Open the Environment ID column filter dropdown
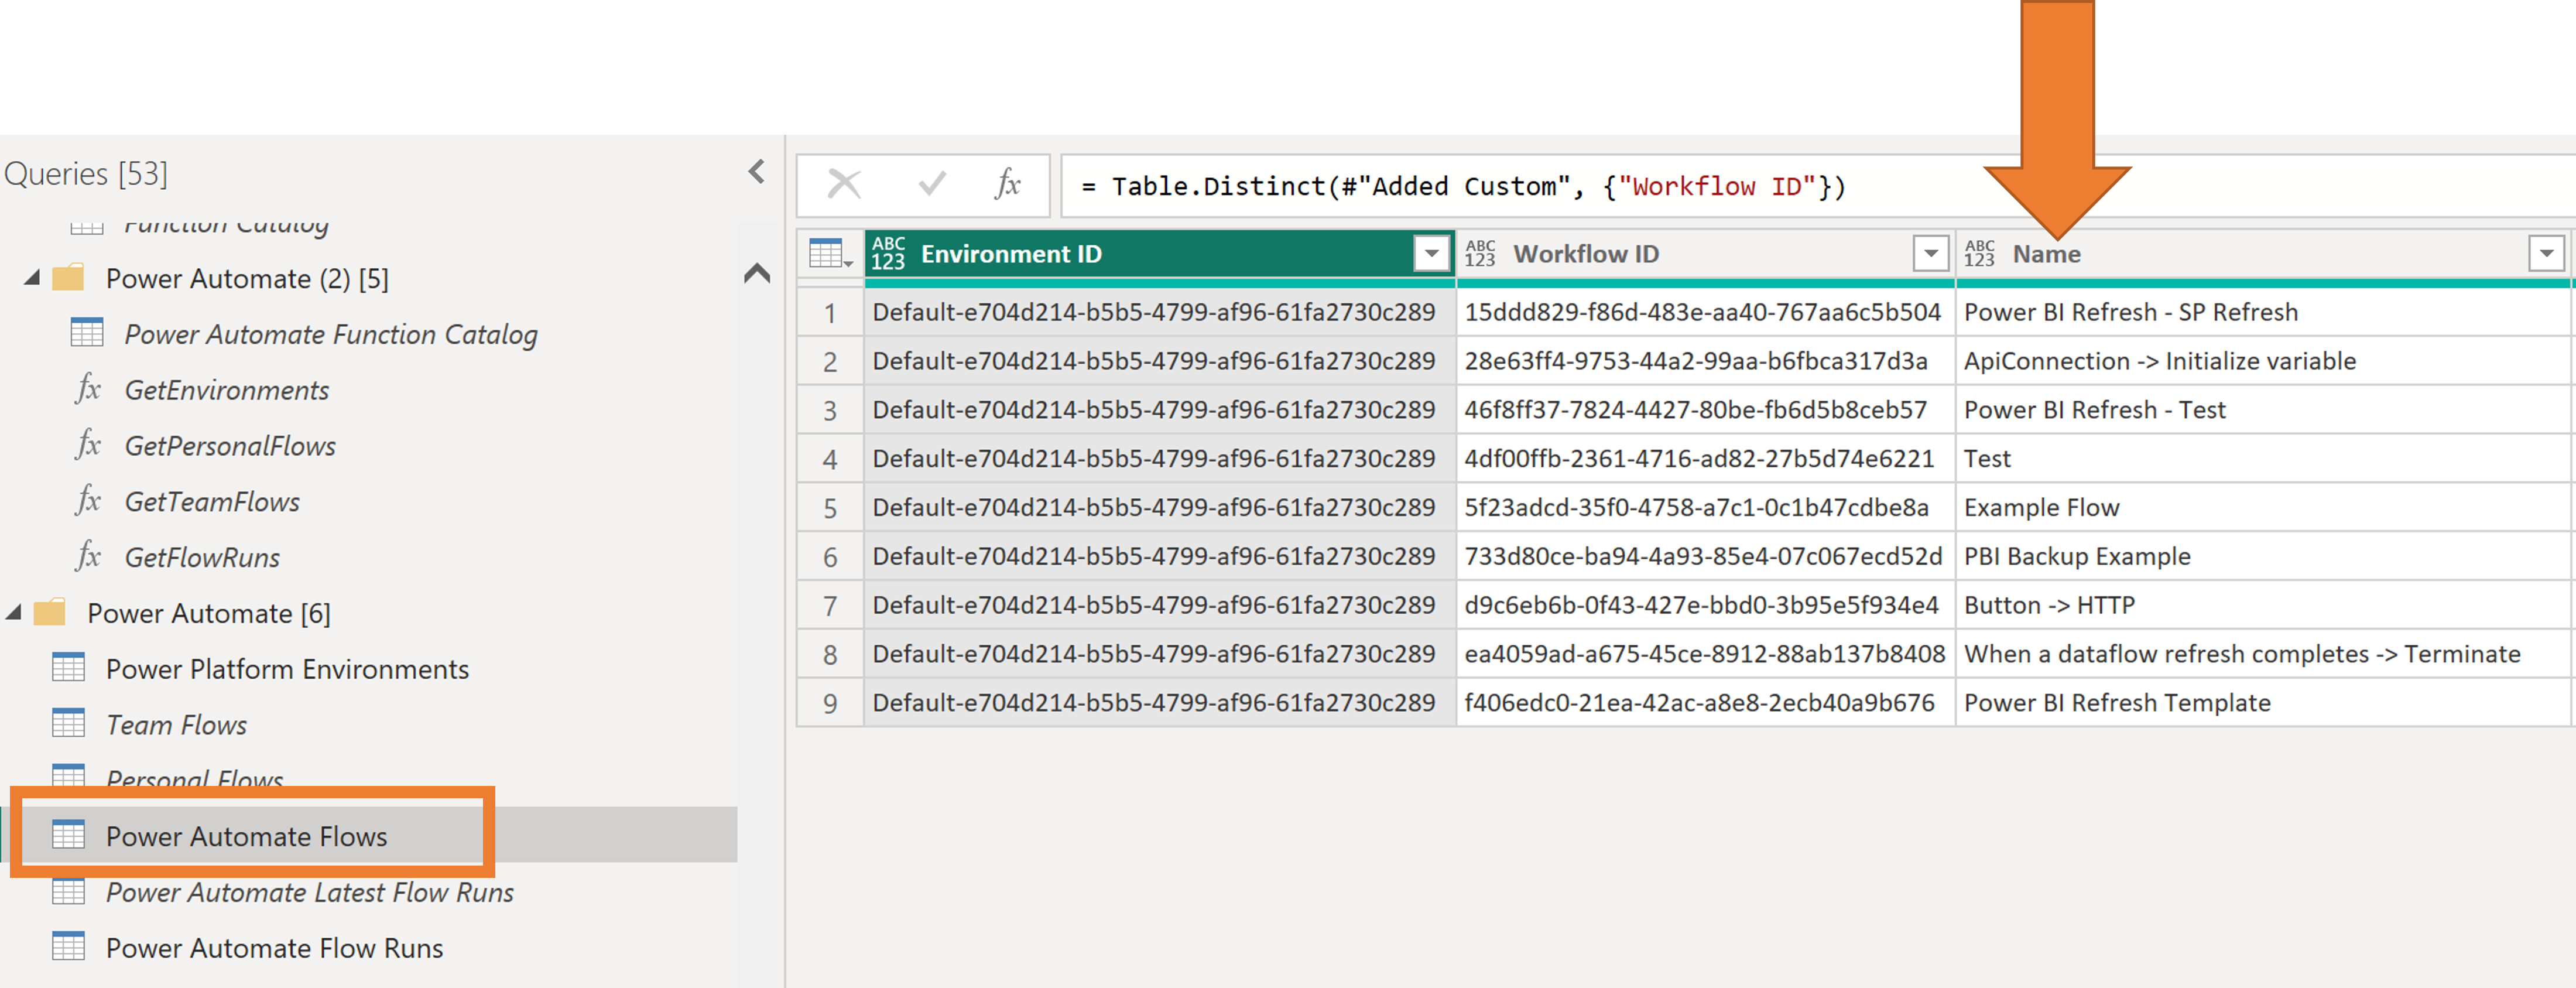Screen dimensions: 2576x988 (1431, 254)
